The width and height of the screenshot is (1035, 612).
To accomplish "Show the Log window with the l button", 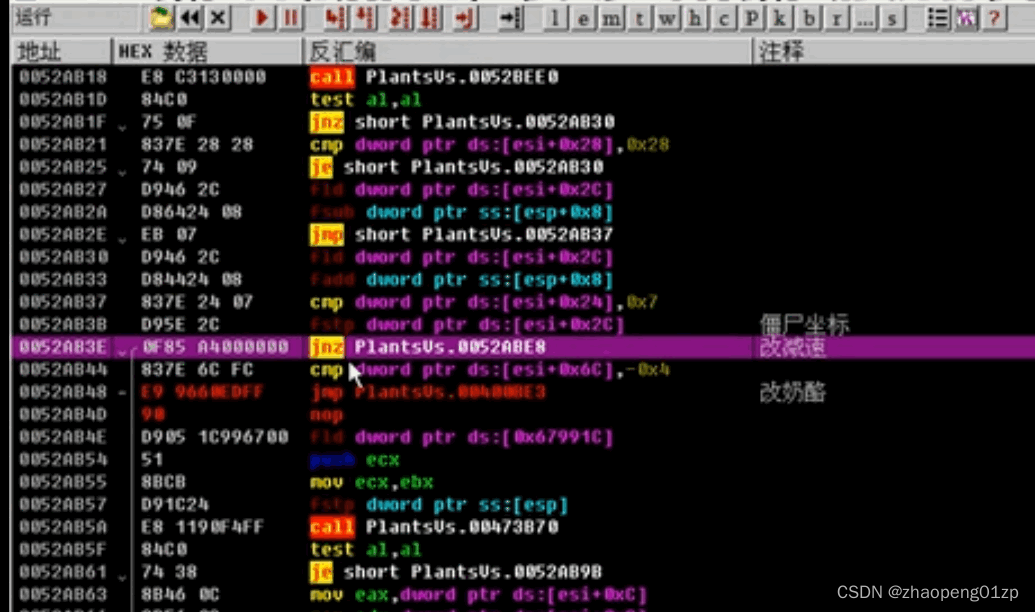I will tap(555, 18).
